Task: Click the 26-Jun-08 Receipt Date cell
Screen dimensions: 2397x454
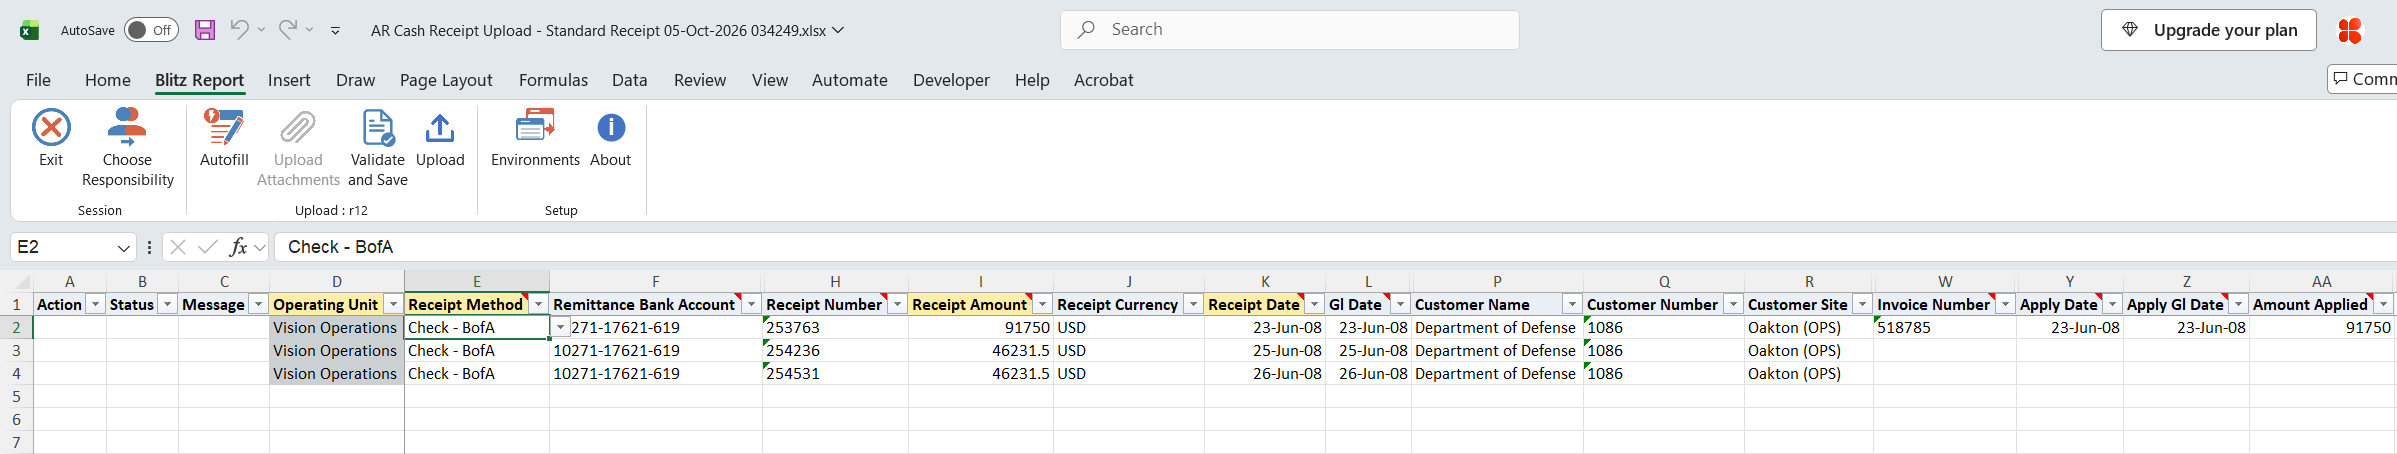Action: point(1265,374)
